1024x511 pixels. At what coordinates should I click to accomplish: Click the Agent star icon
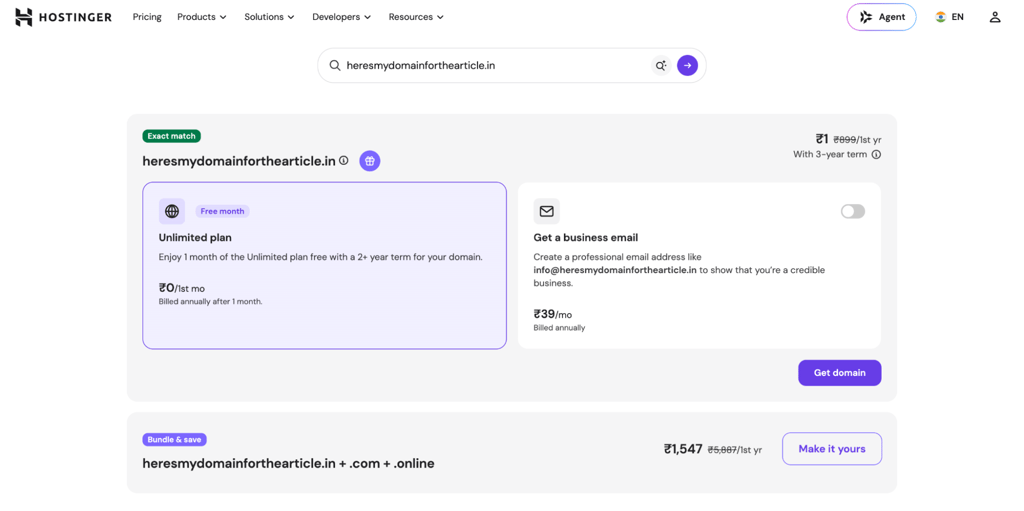866,17
